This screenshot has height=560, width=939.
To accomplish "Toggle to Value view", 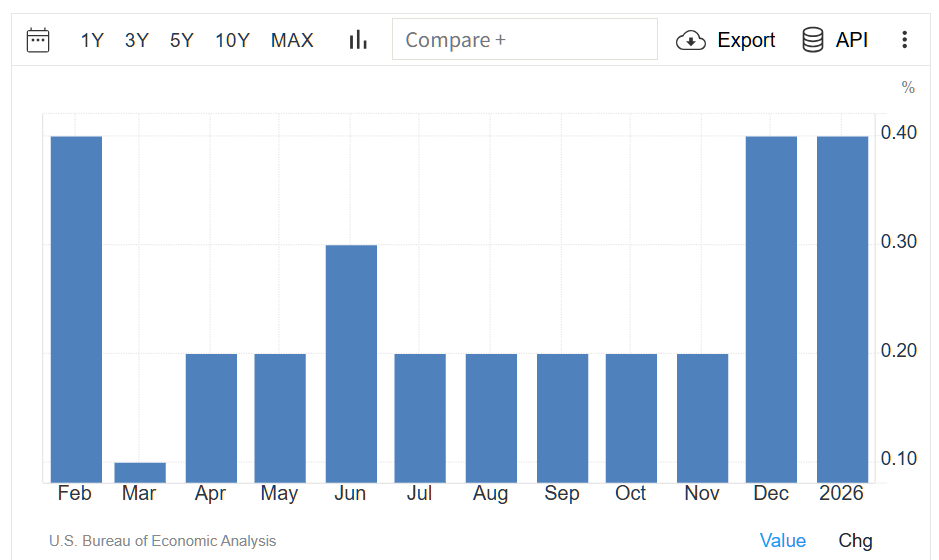I will point(782,540).
